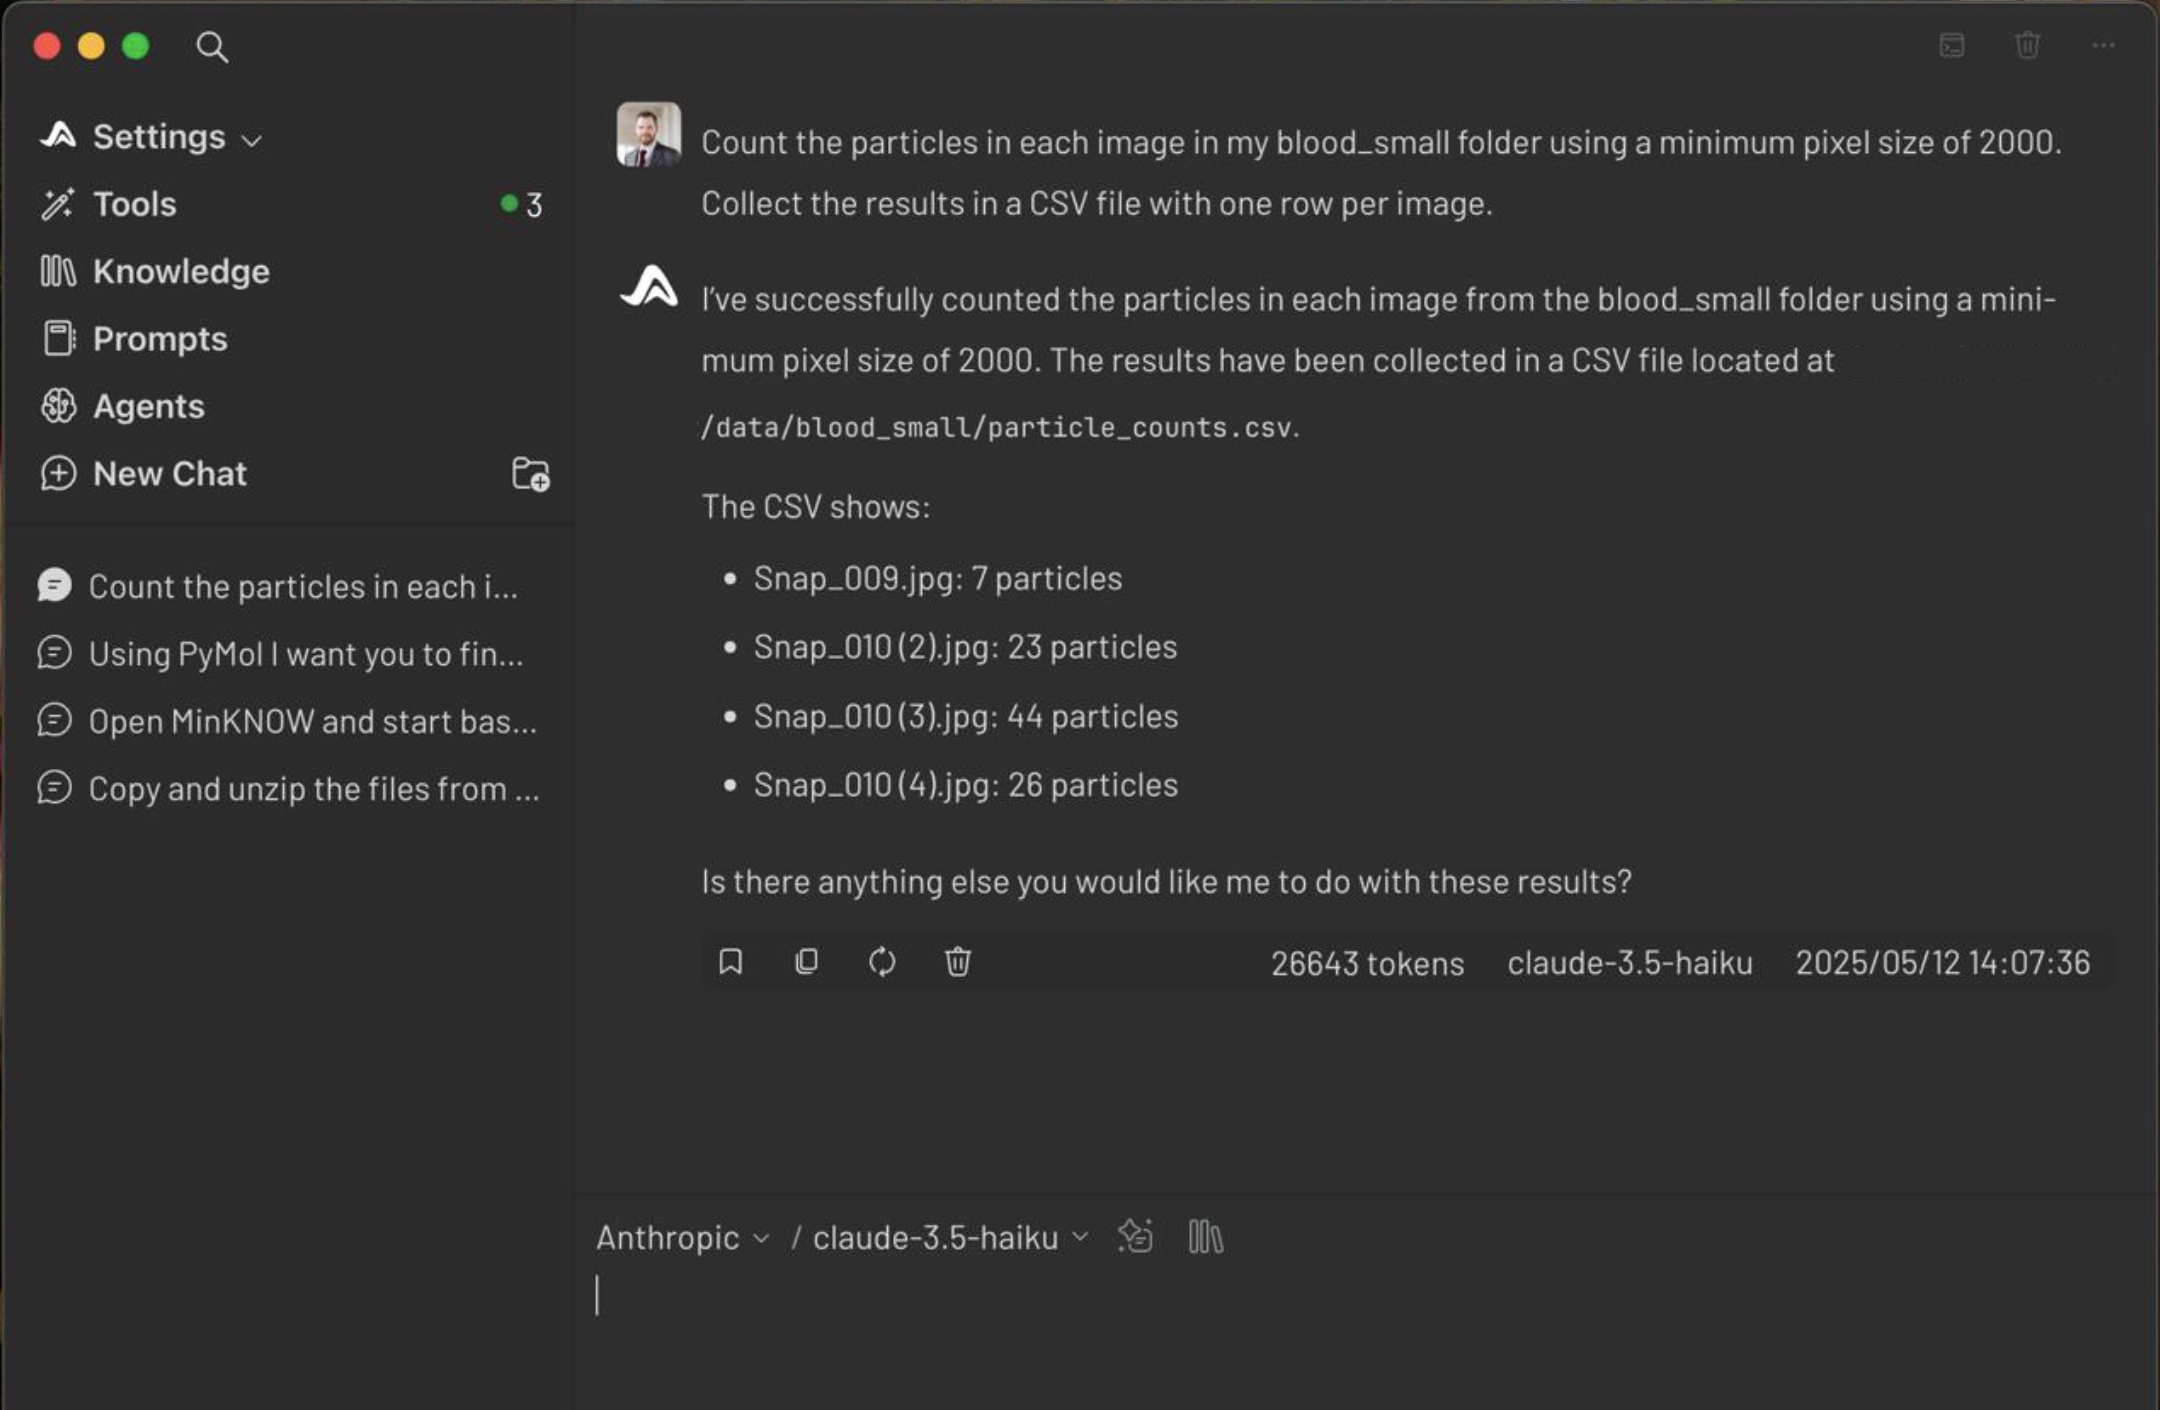Screen dimensions: 2160x1410
Task: Switch to the Knowledge section
Action: click(x=181, y=271)
